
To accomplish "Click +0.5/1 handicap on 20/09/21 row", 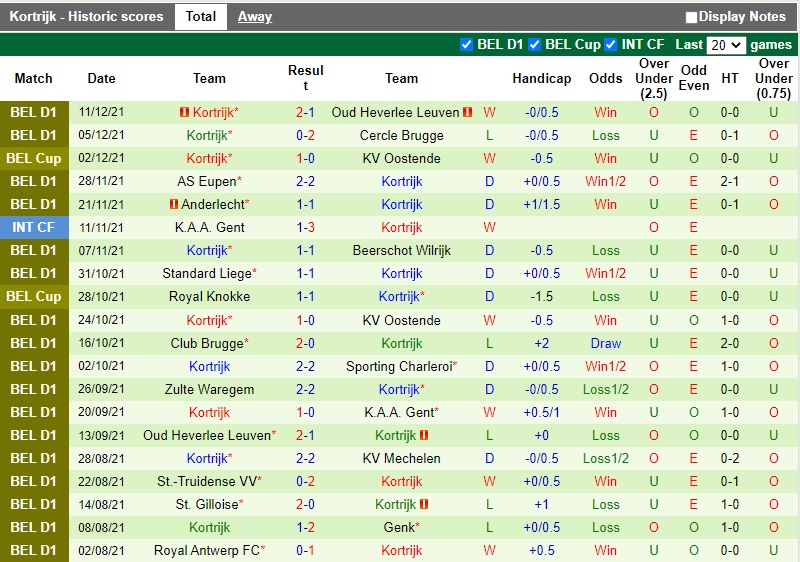I will 541,412.
